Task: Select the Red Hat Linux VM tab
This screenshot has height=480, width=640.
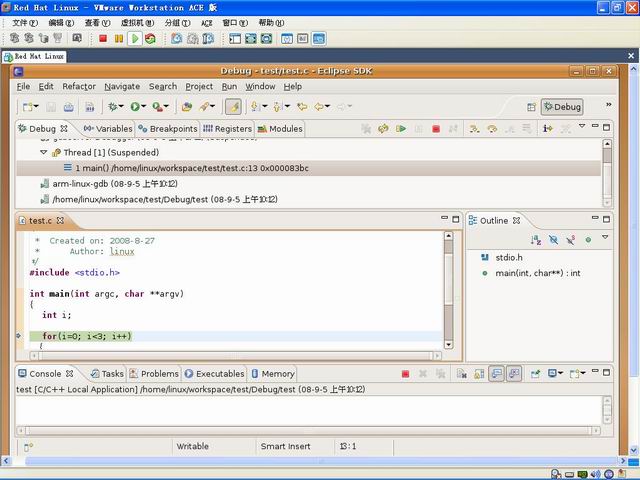Action: pyautogui.click(x=34, y=56)
